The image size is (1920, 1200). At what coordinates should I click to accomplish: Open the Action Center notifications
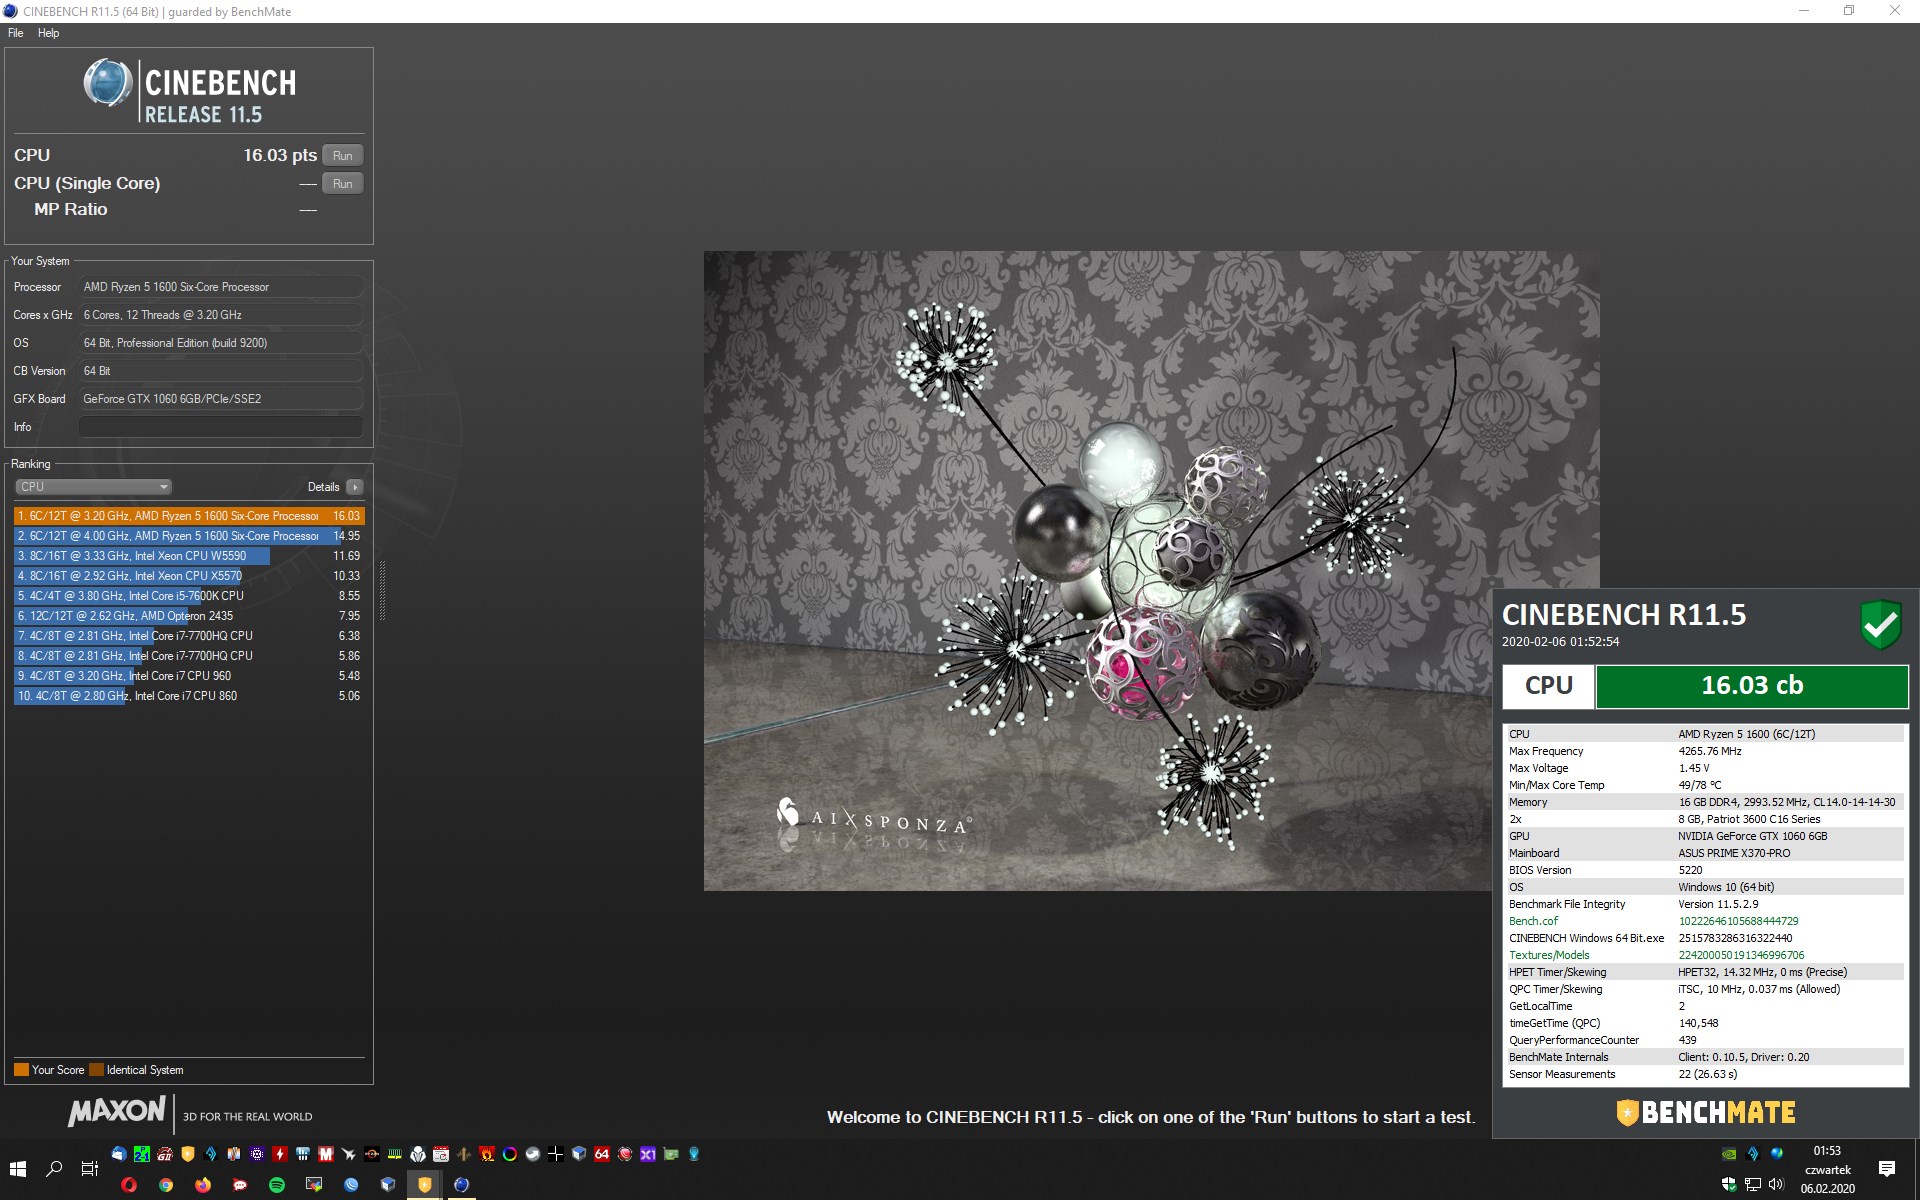(x=1887, y=1169)
